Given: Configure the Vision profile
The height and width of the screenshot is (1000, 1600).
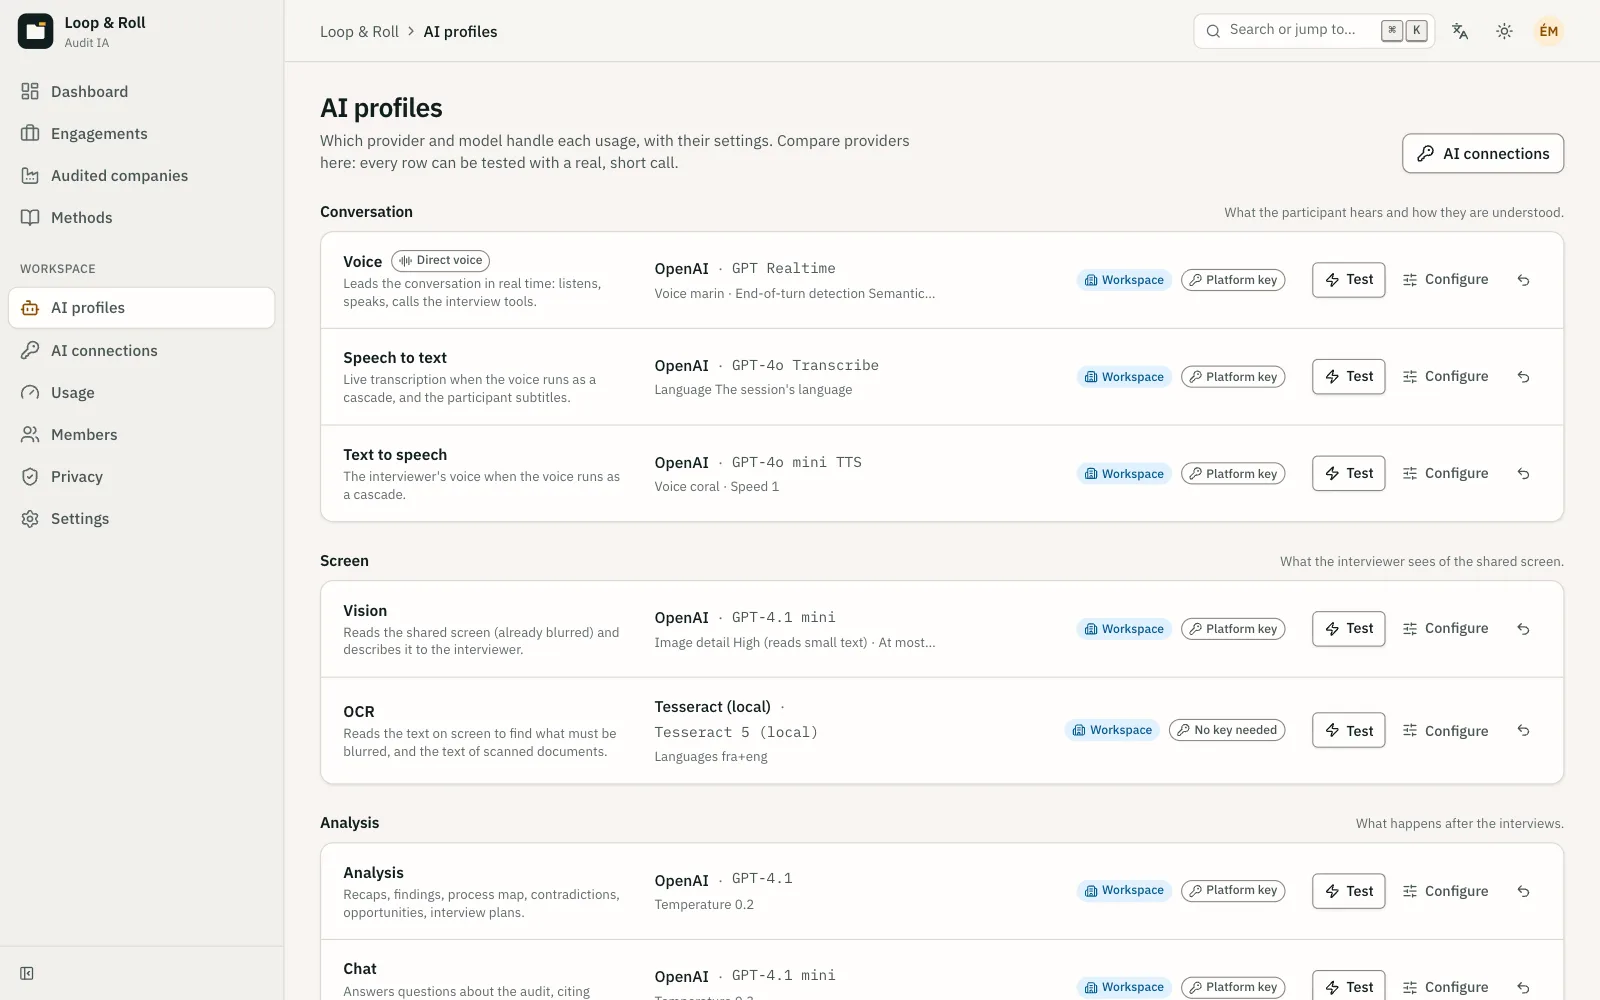Looking at the screenshot, I should pos(1445,629).
